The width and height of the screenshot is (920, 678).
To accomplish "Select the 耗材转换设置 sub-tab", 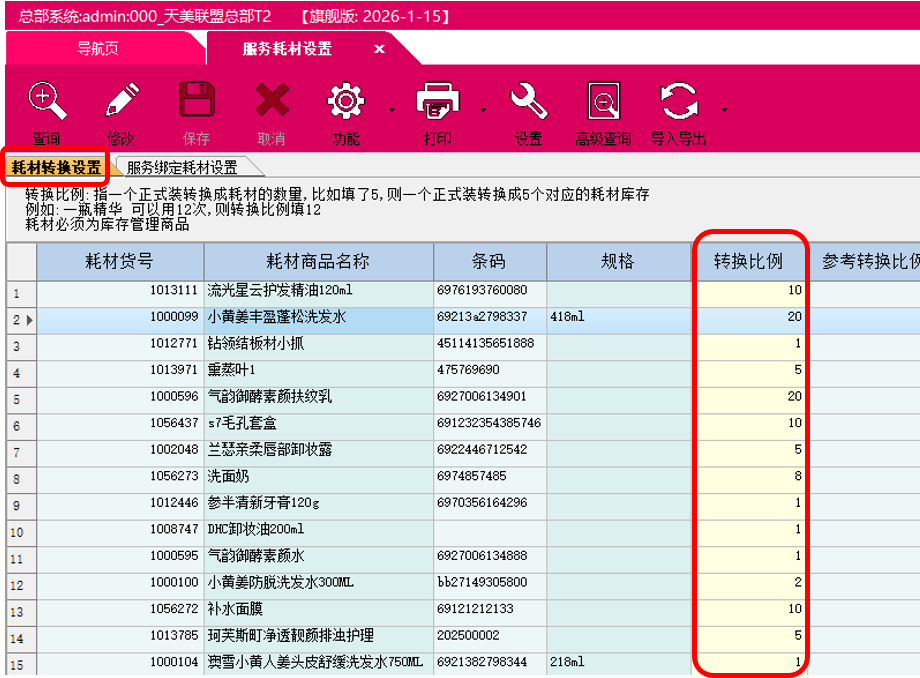I will point(56,167).
